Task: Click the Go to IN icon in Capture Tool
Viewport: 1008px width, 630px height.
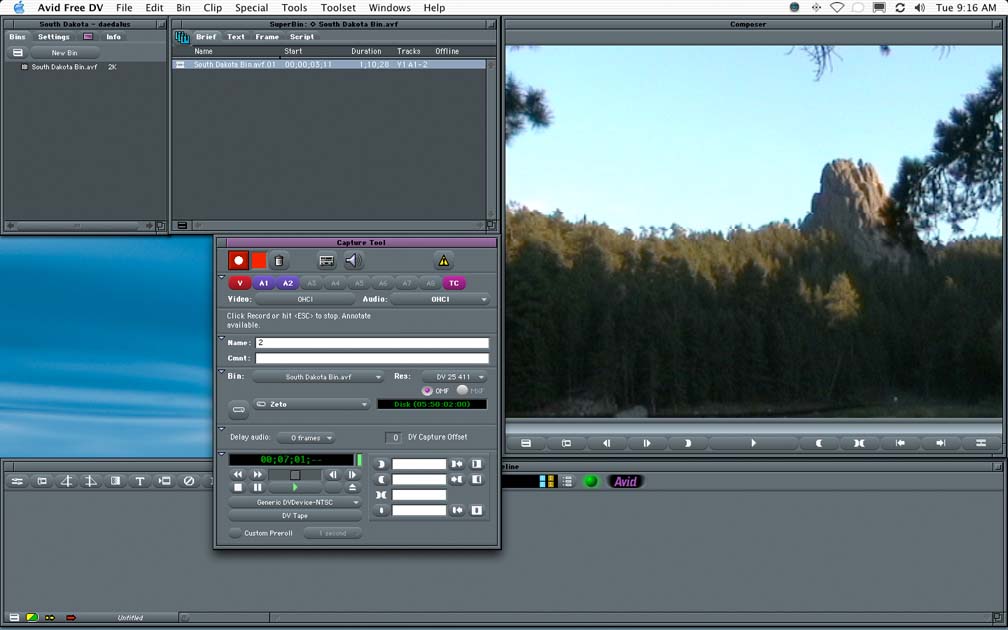Action: (456, 464)
